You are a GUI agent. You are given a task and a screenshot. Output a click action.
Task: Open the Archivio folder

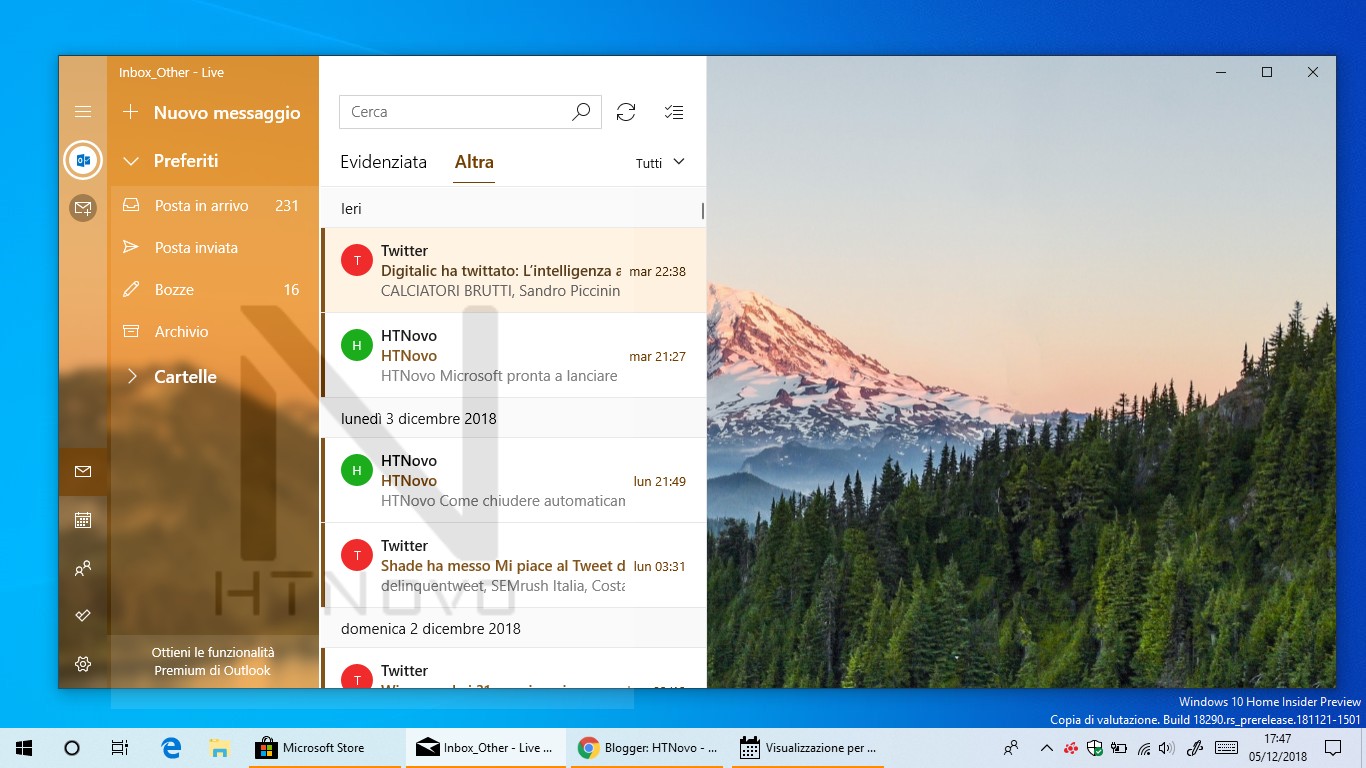(213, 331)
